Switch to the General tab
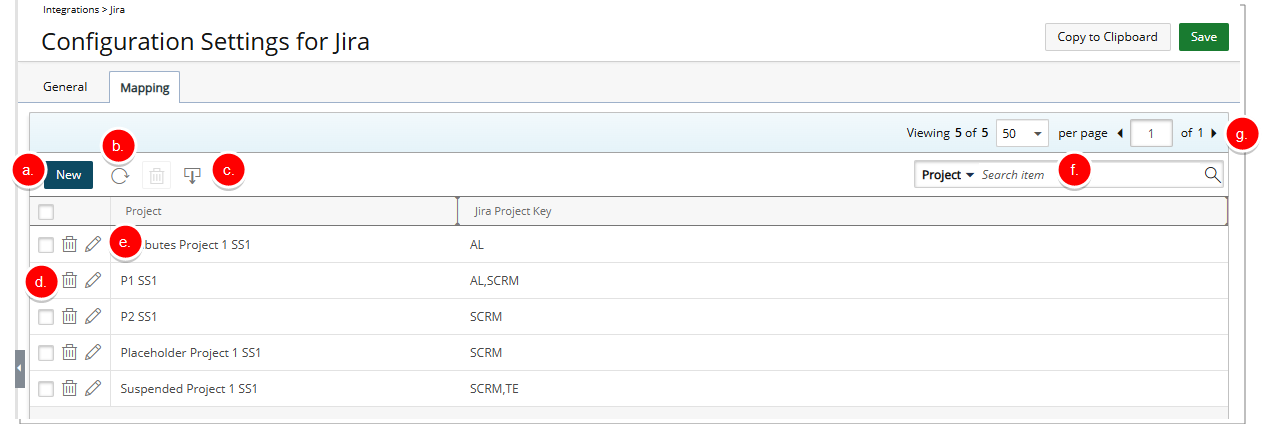1272x424 pixels. click(65, 87)
